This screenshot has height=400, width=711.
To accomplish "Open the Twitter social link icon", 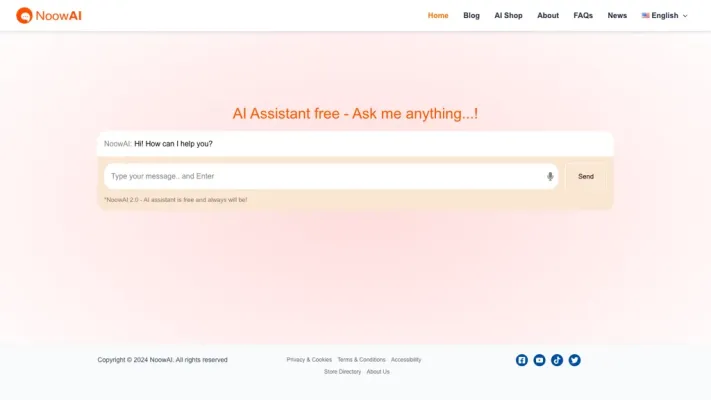I will 574,360.
